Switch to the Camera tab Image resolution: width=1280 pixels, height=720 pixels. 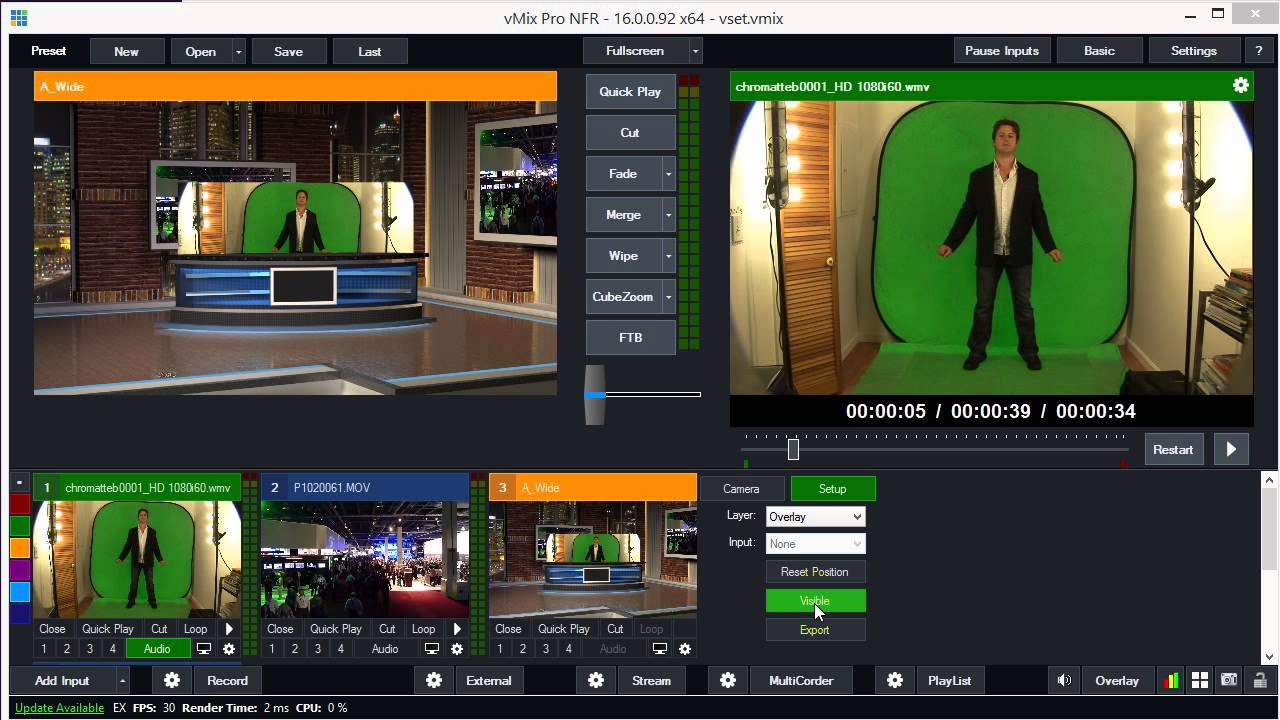point(741,489)
